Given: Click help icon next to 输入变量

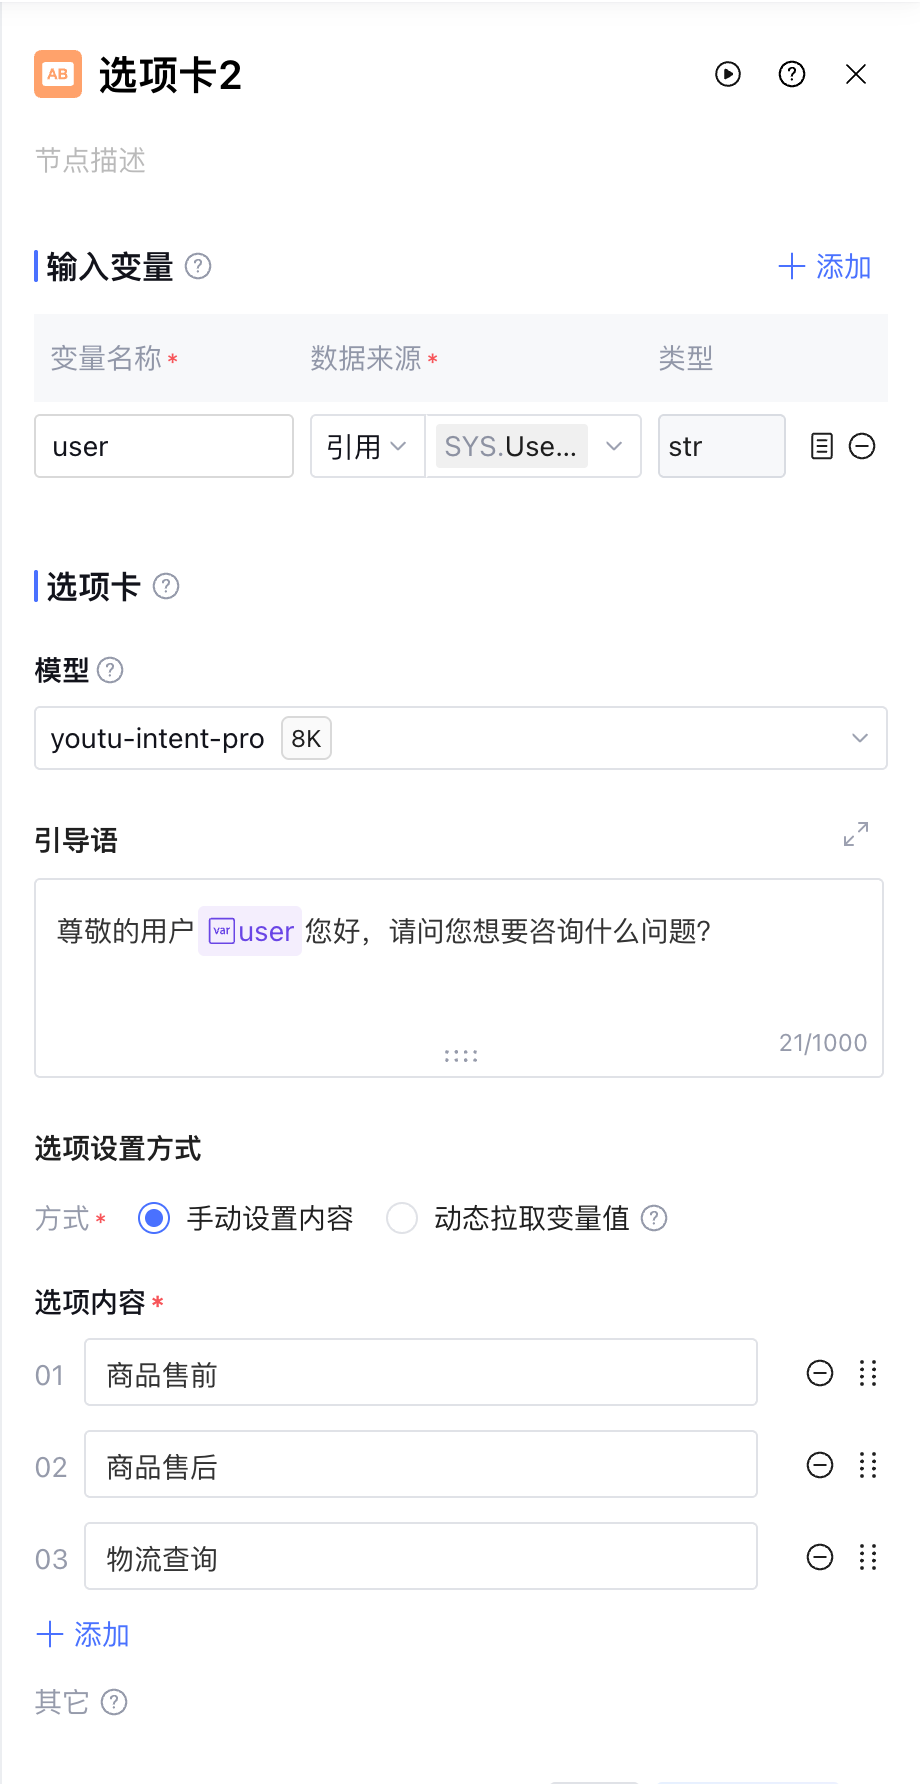Looking at the screenshot, I should click(x=198, y=266).
